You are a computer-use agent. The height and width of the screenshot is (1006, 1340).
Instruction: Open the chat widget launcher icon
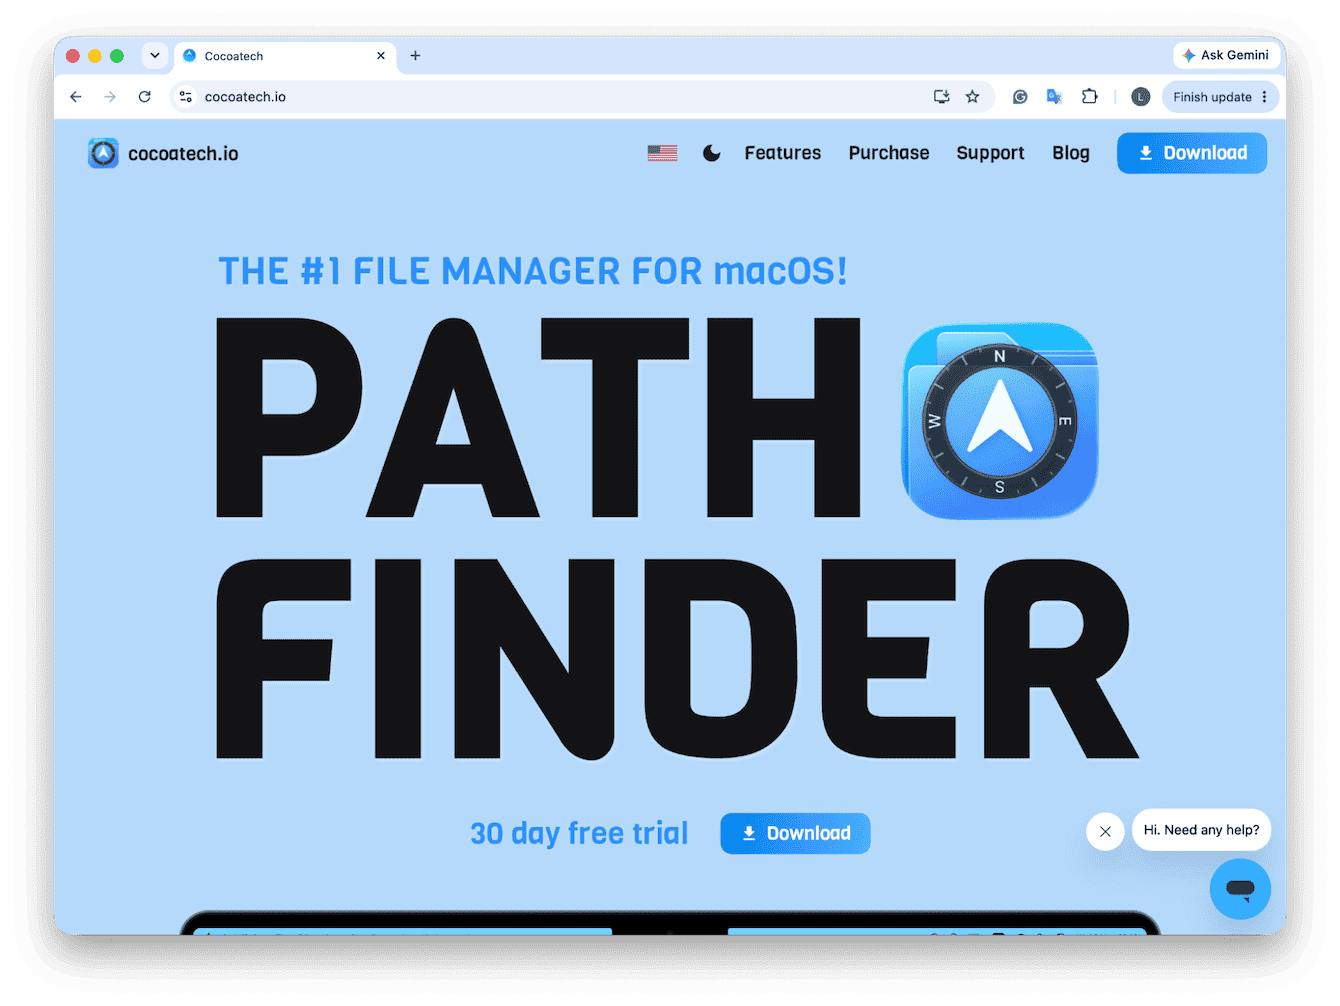coord(1240,889)
